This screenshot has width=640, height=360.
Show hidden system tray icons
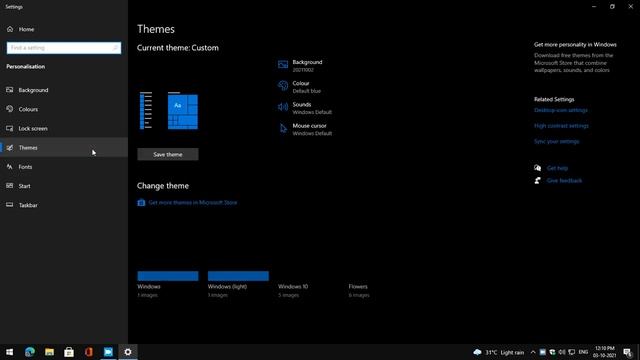[x=533, y=352]
